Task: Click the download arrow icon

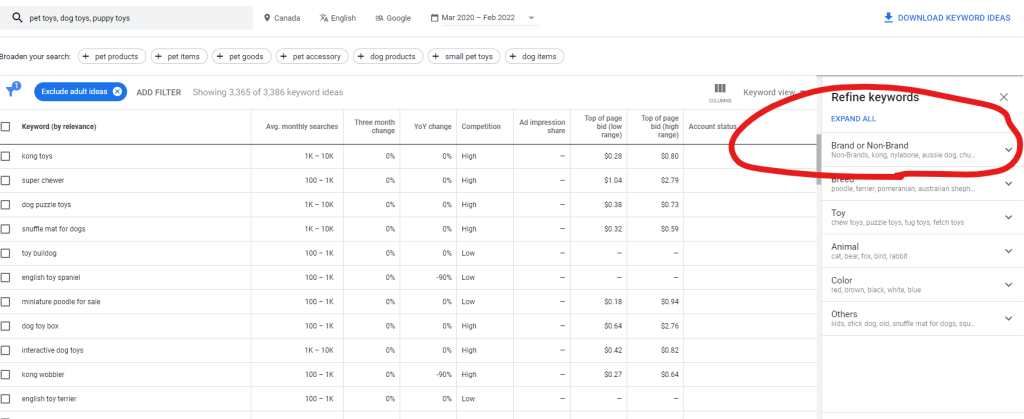Action: coord(888,18)
